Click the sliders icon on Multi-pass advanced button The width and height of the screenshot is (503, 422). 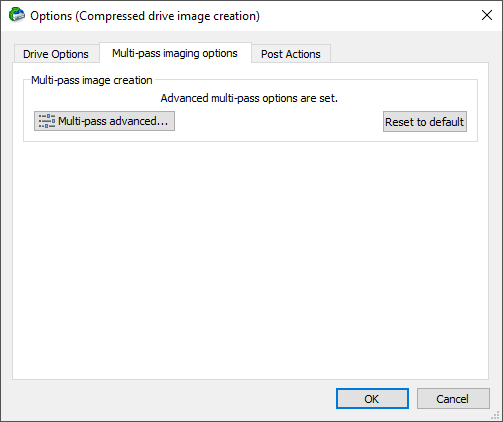[47, 121]
